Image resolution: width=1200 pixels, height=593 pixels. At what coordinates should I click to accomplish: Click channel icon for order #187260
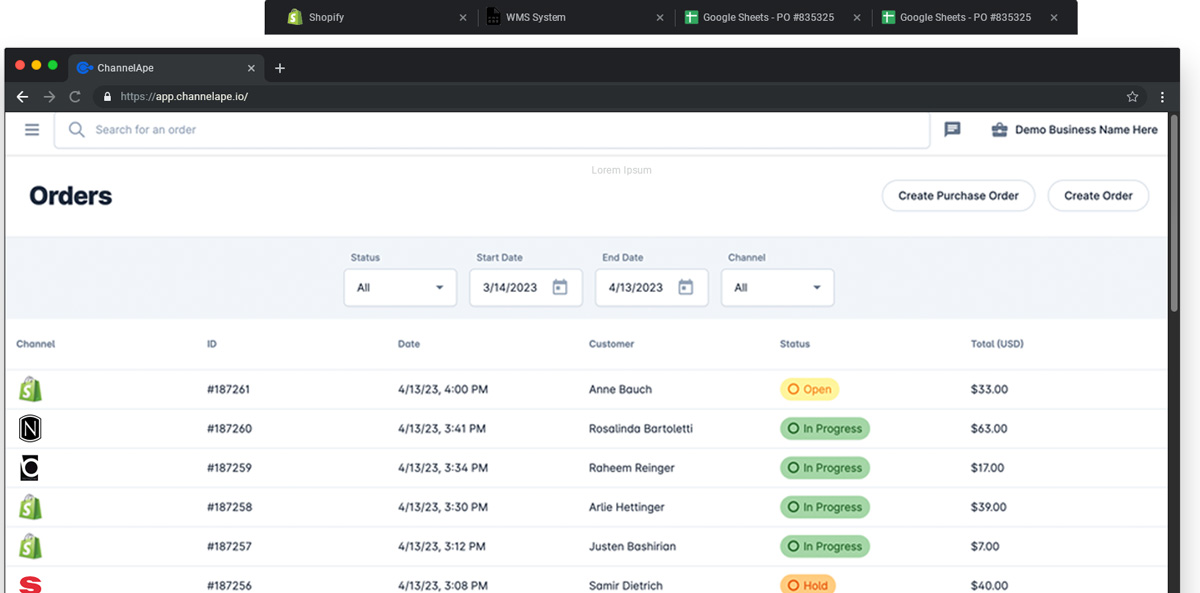30,428
